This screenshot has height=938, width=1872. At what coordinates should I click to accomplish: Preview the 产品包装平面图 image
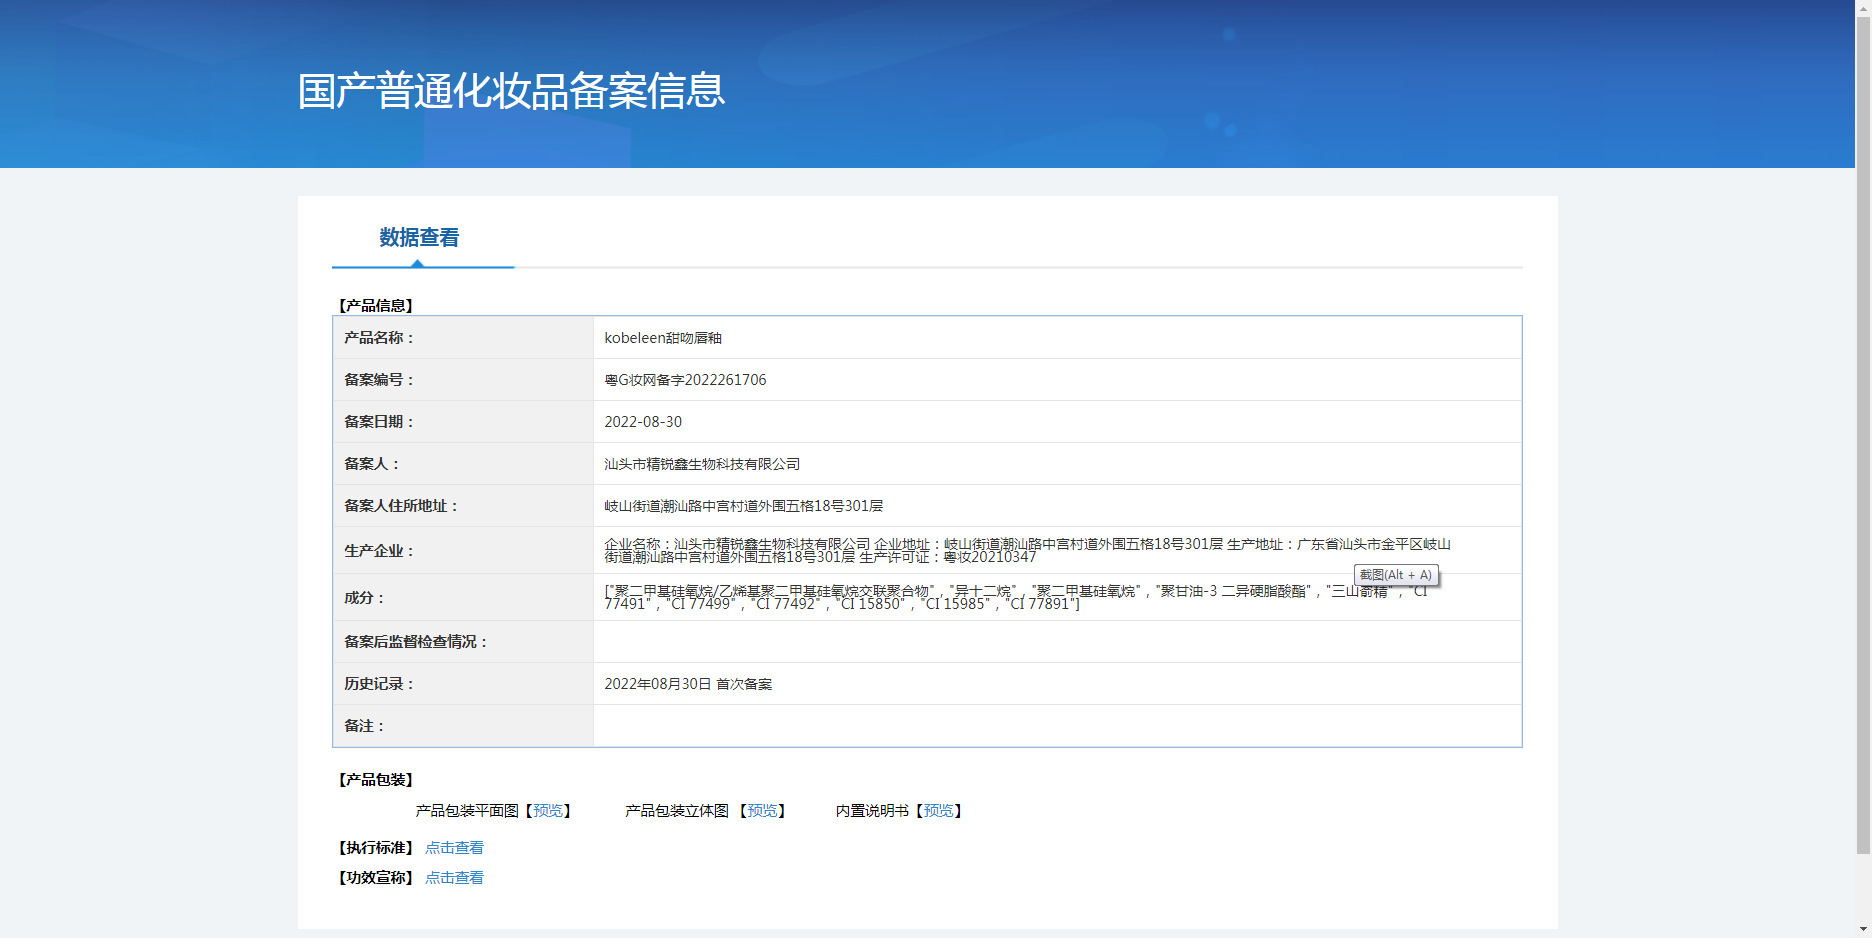pos(548,811)
